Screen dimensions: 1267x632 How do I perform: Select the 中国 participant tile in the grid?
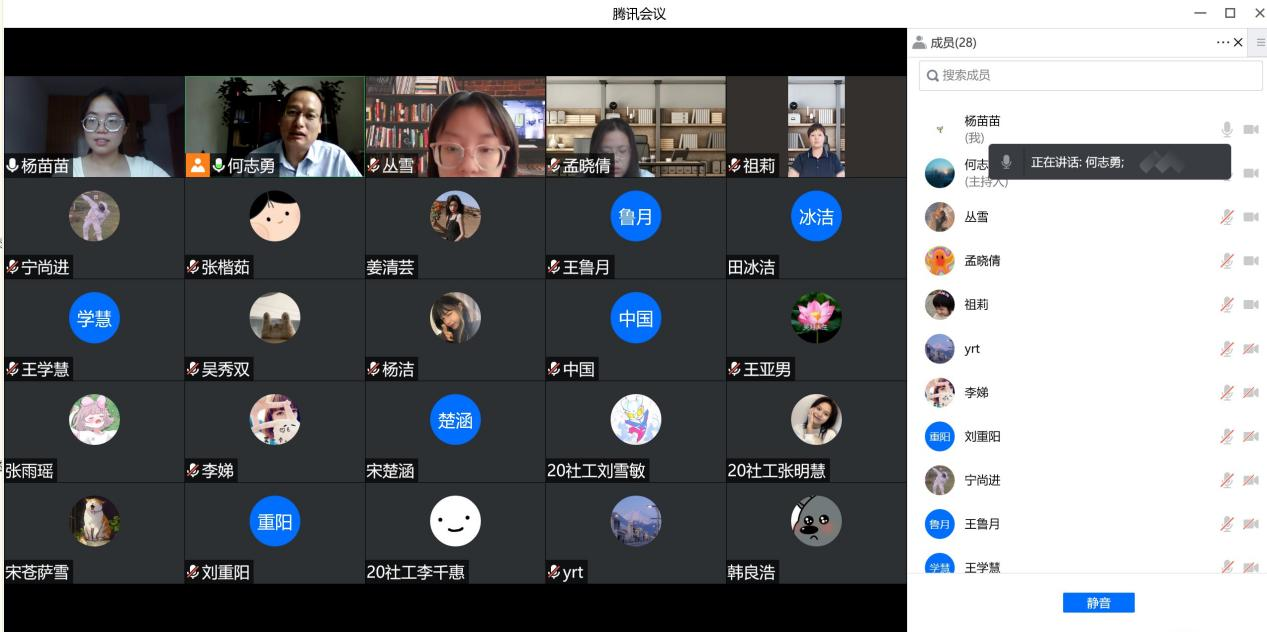point(635,330)
